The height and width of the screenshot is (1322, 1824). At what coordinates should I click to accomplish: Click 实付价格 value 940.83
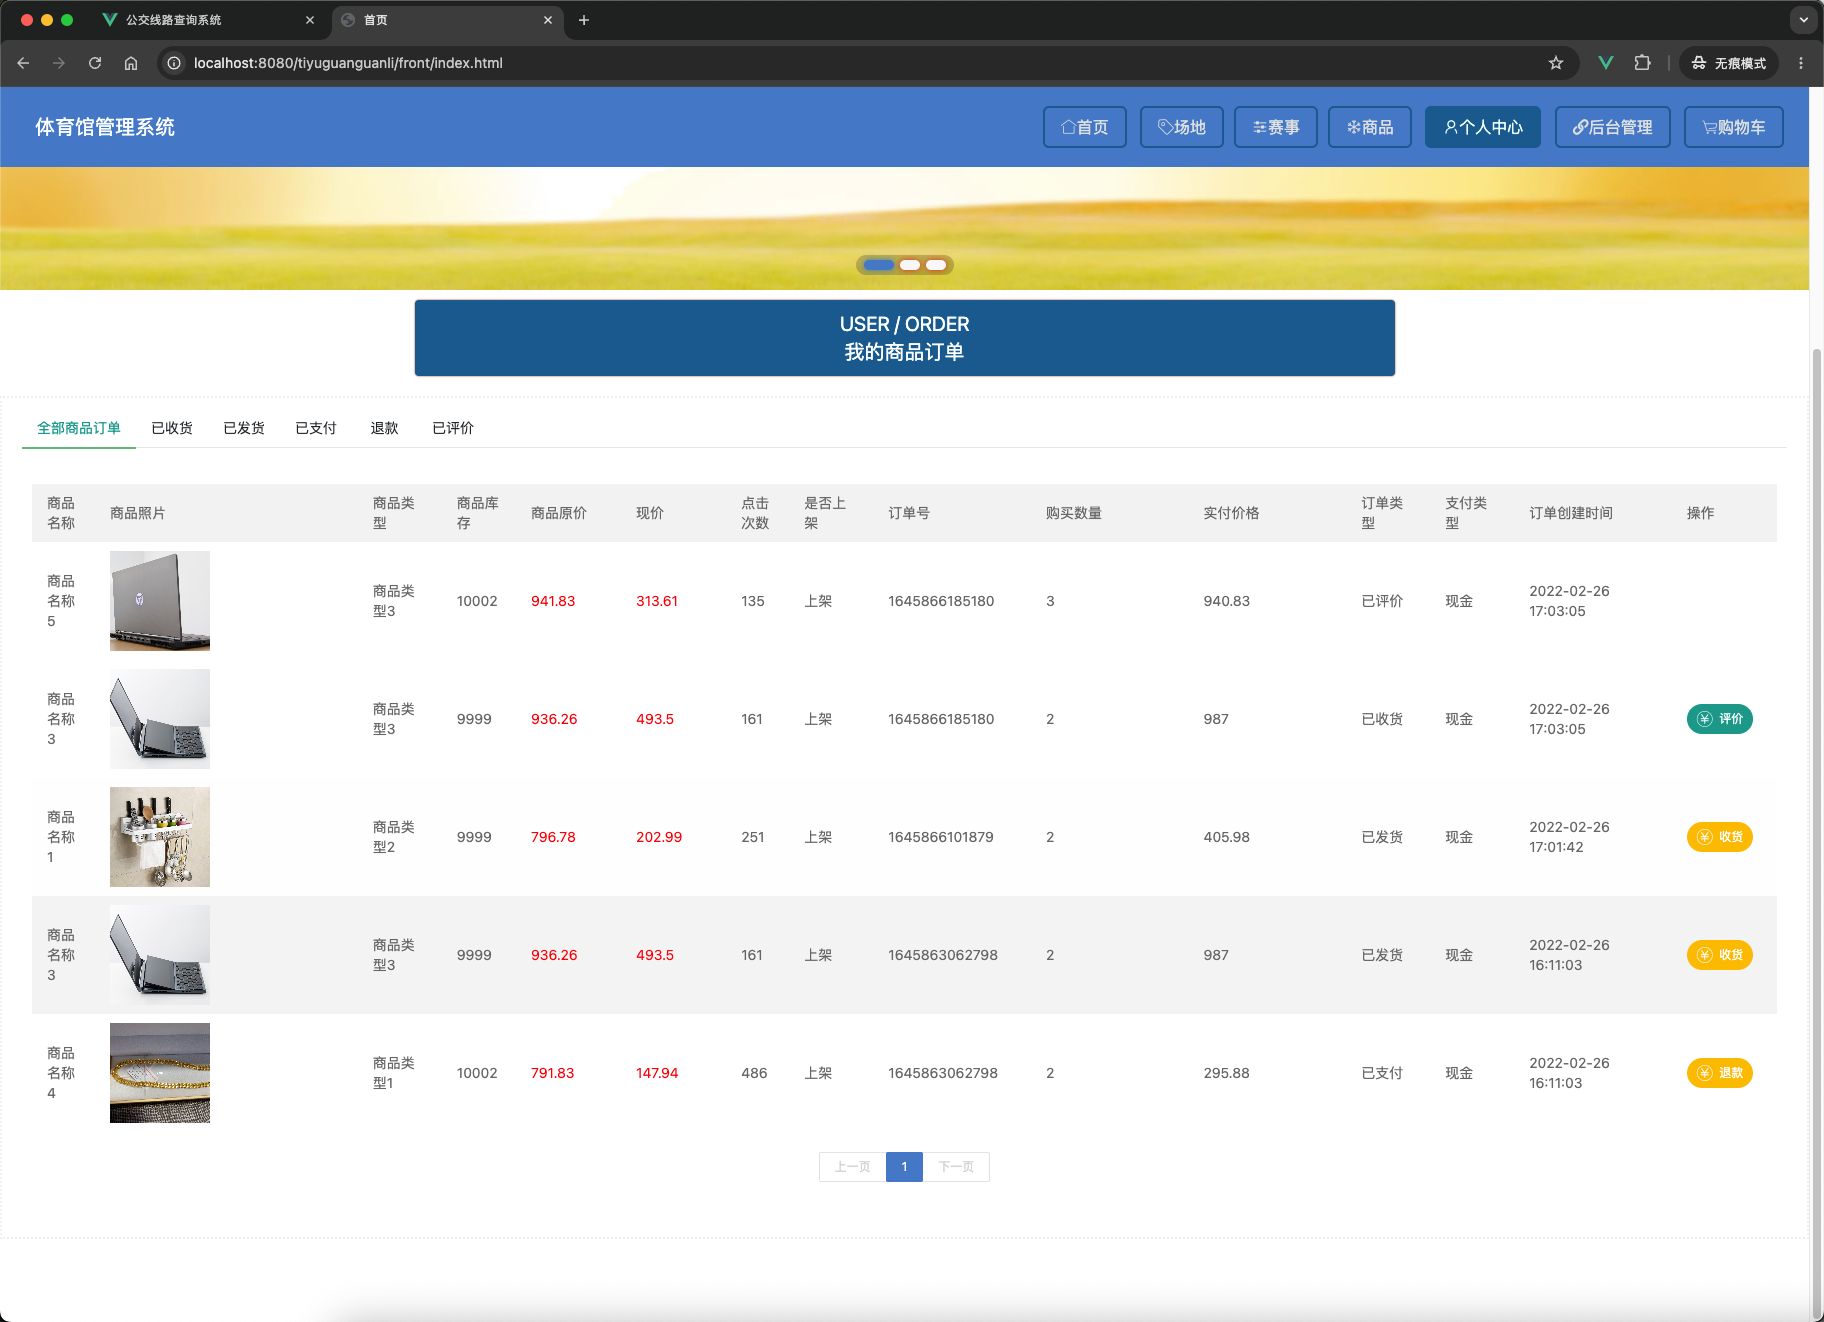tap(1227, 601)
